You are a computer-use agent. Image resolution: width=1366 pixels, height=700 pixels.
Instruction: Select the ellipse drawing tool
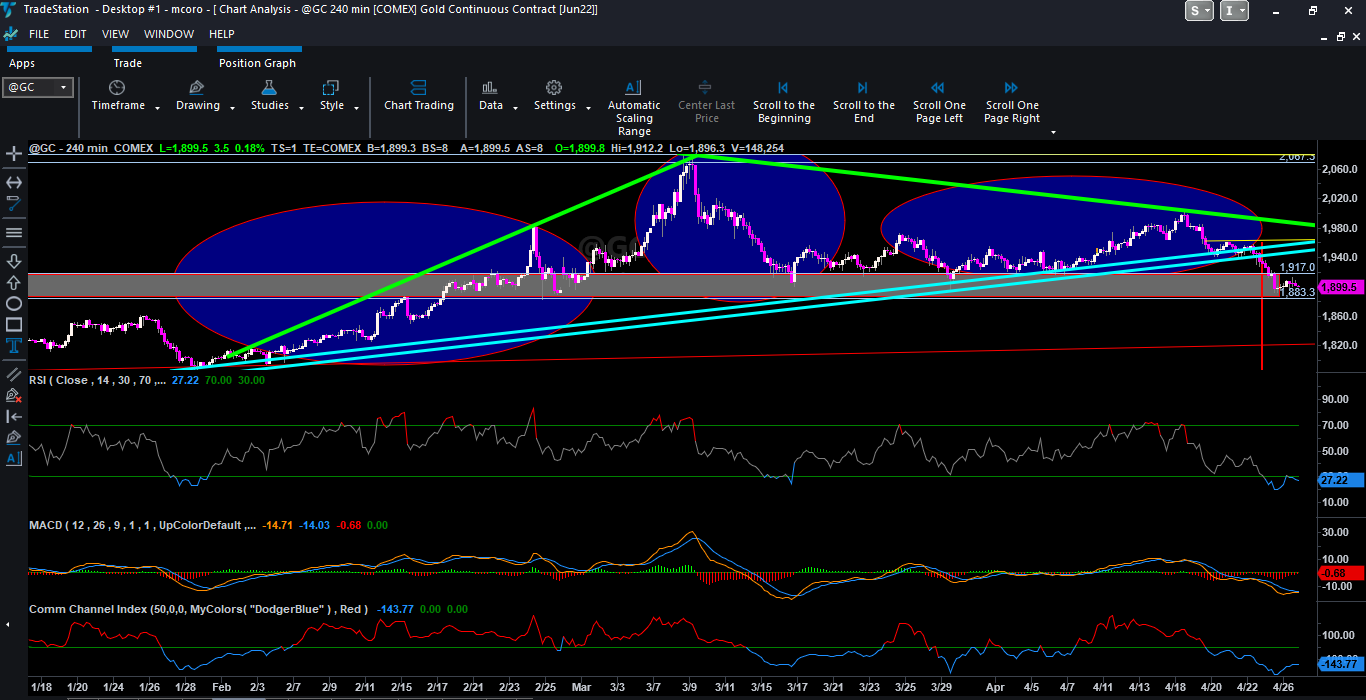[14, 303]
